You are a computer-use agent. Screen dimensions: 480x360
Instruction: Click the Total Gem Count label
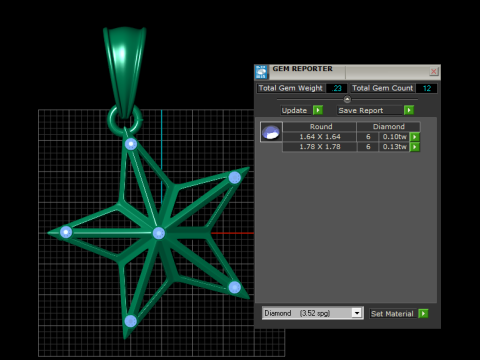point(383,88)
